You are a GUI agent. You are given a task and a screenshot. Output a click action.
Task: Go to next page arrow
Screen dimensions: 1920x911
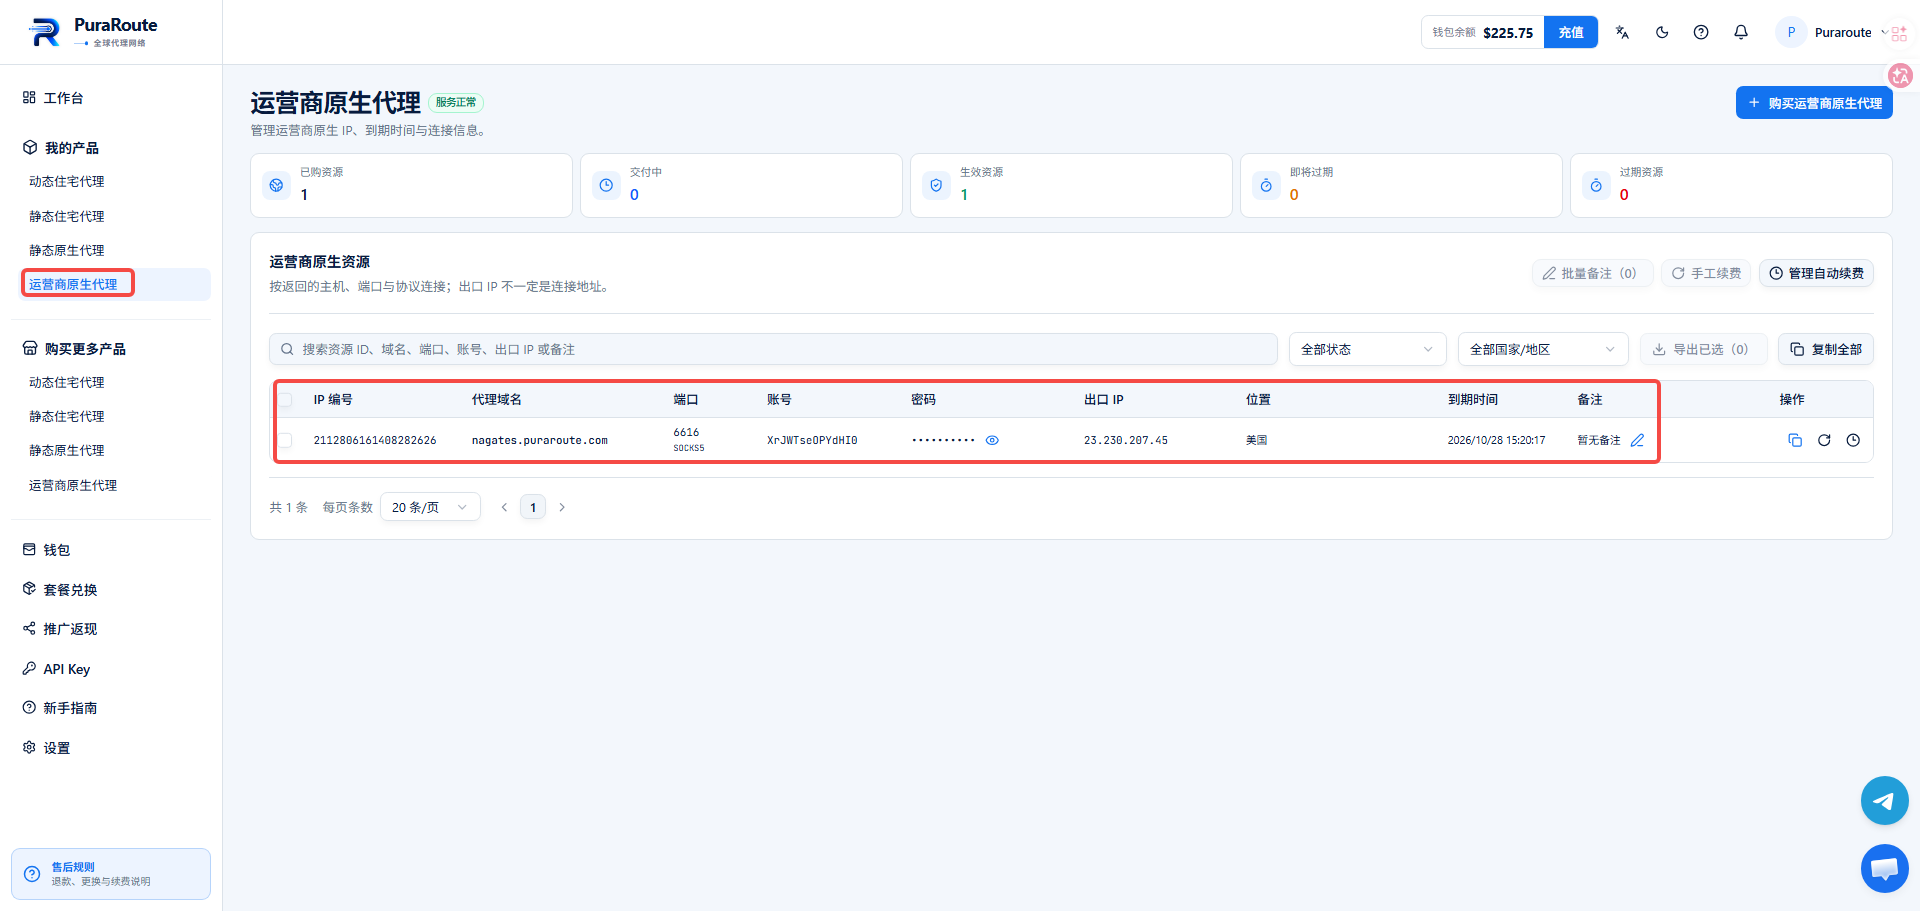[x=562, y=507]
